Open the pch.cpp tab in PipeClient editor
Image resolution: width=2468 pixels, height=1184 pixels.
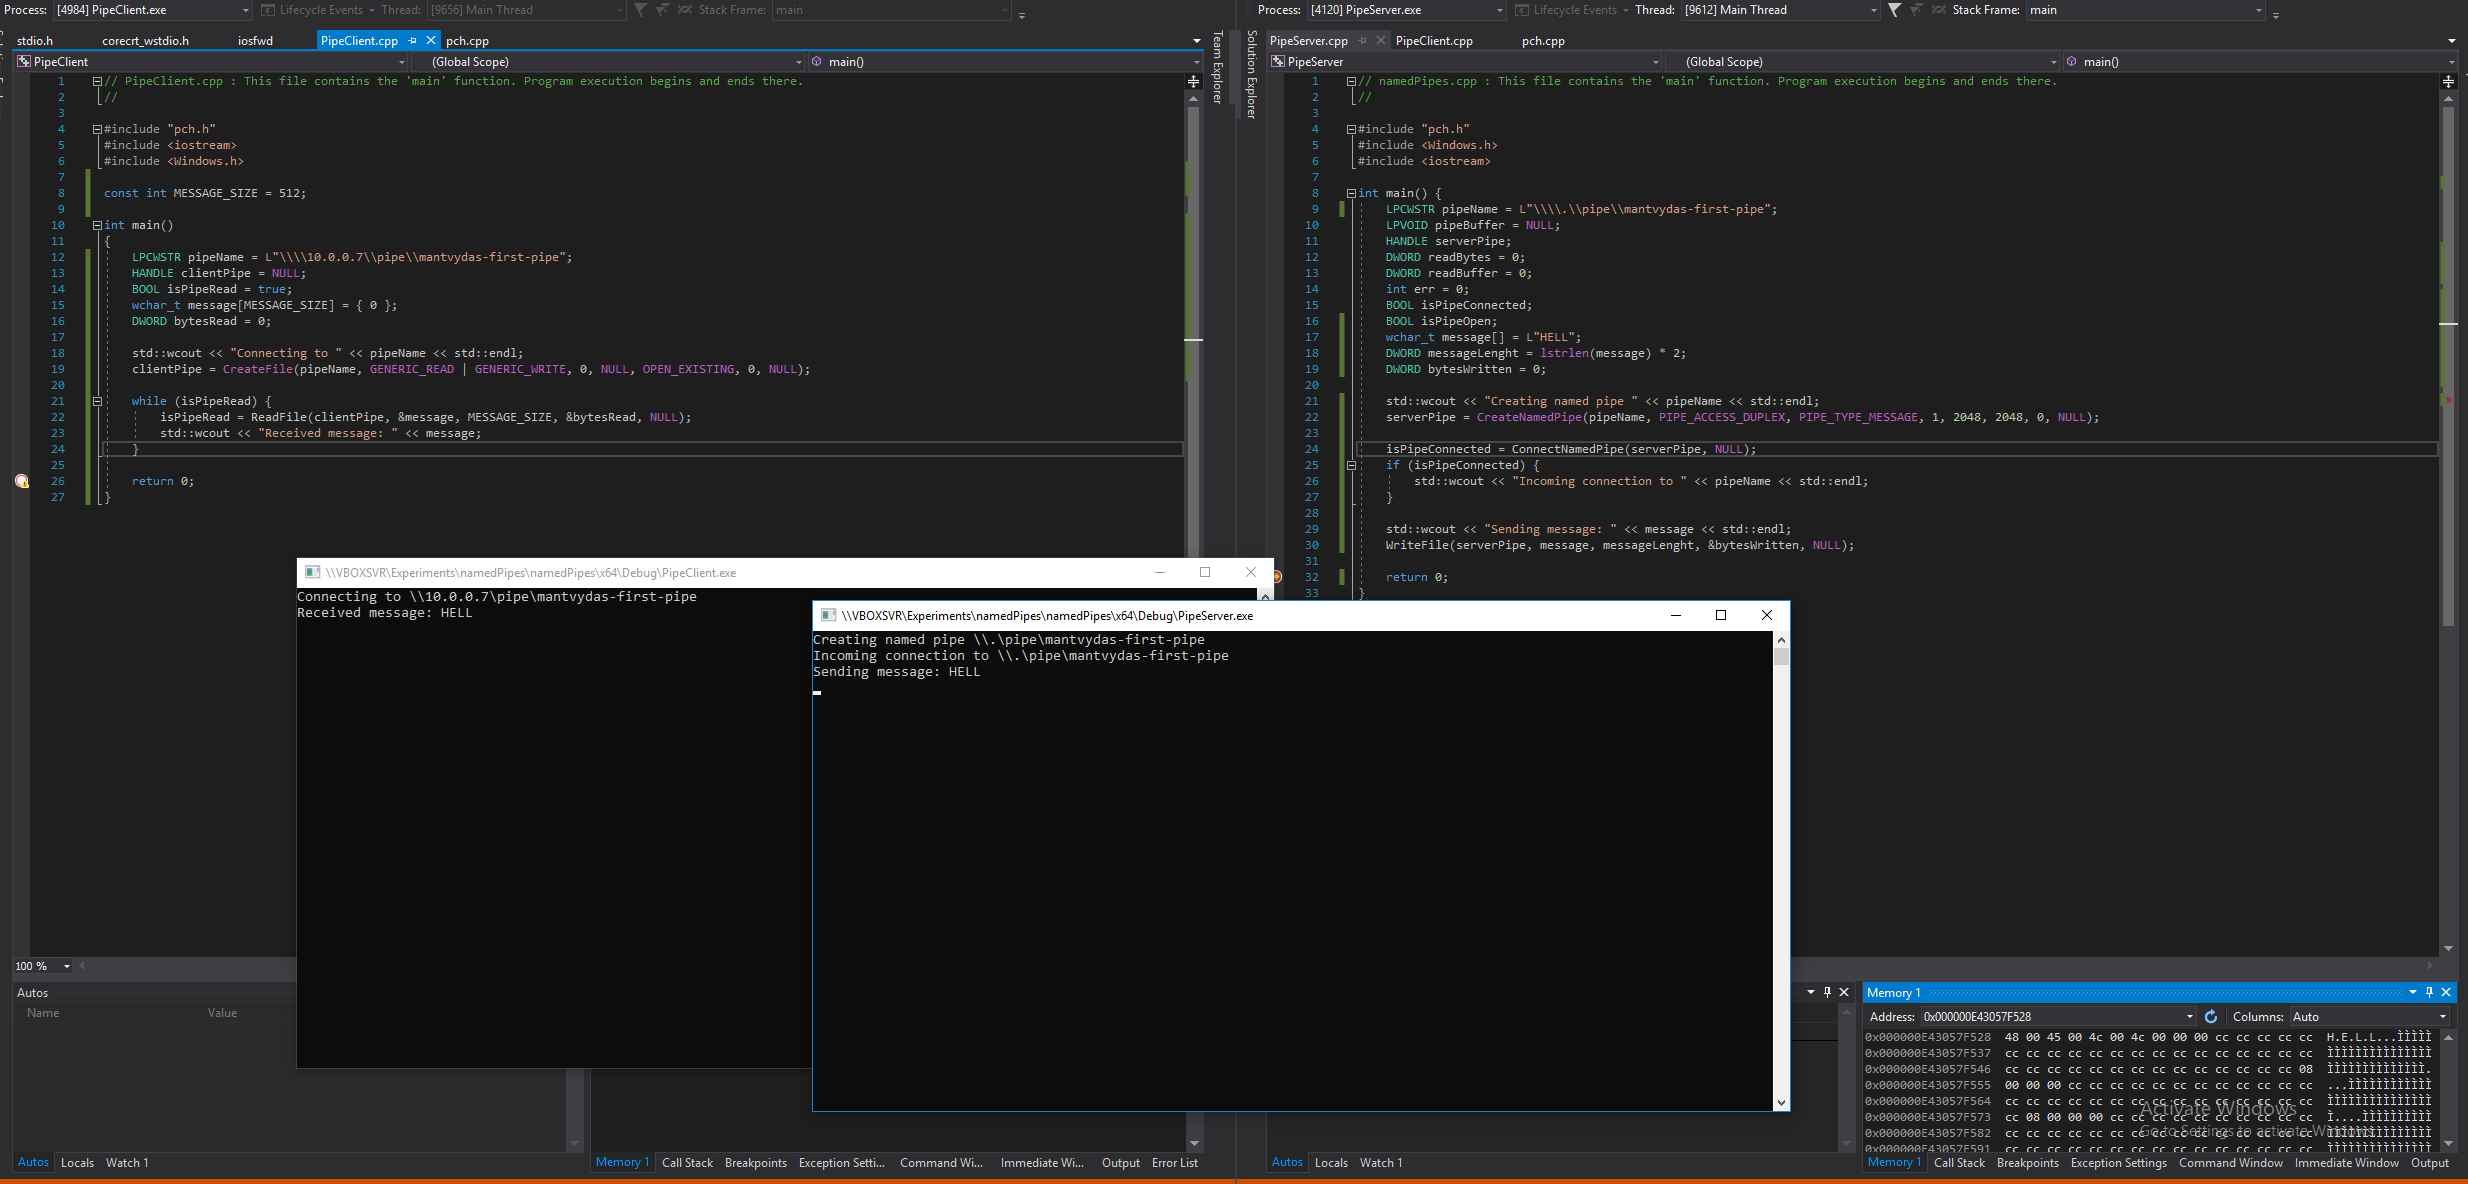pos(467,41)
